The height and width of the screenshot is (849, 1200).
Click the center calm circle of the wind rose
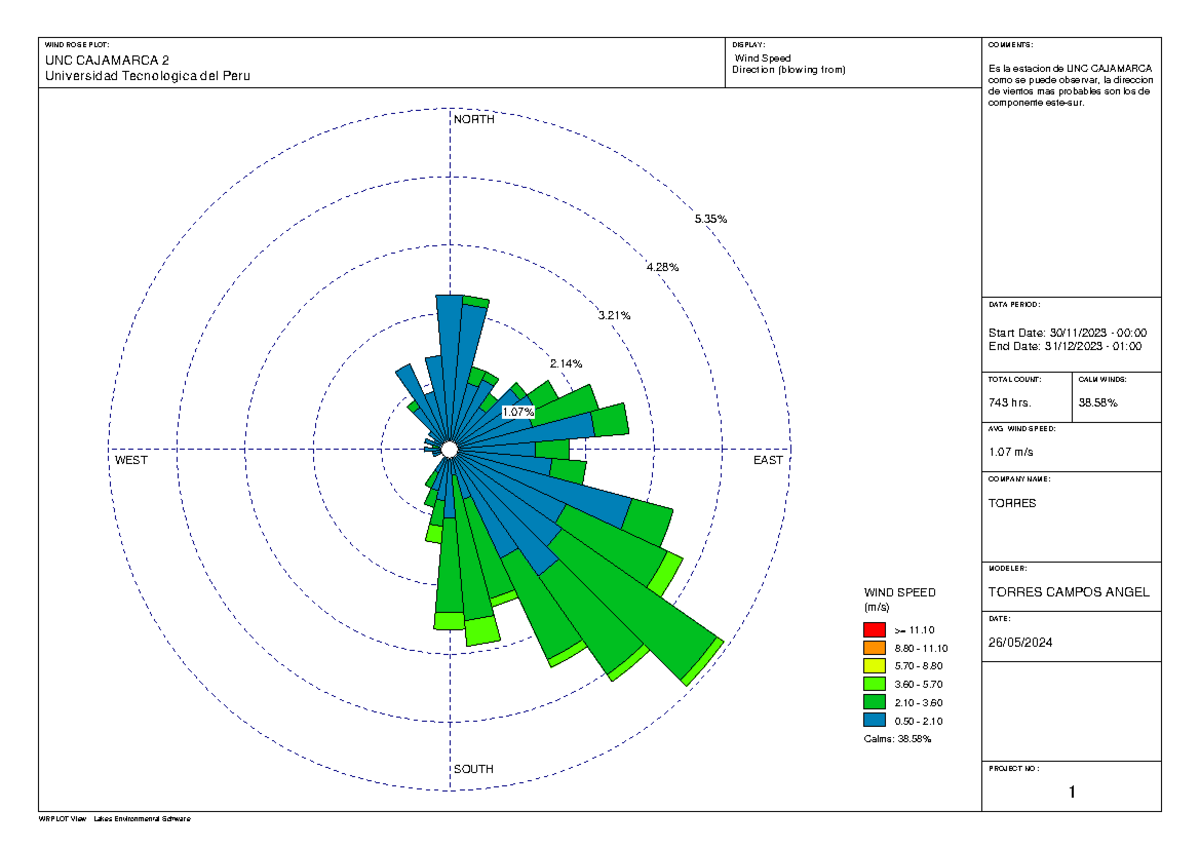click(x=449, y=448)
